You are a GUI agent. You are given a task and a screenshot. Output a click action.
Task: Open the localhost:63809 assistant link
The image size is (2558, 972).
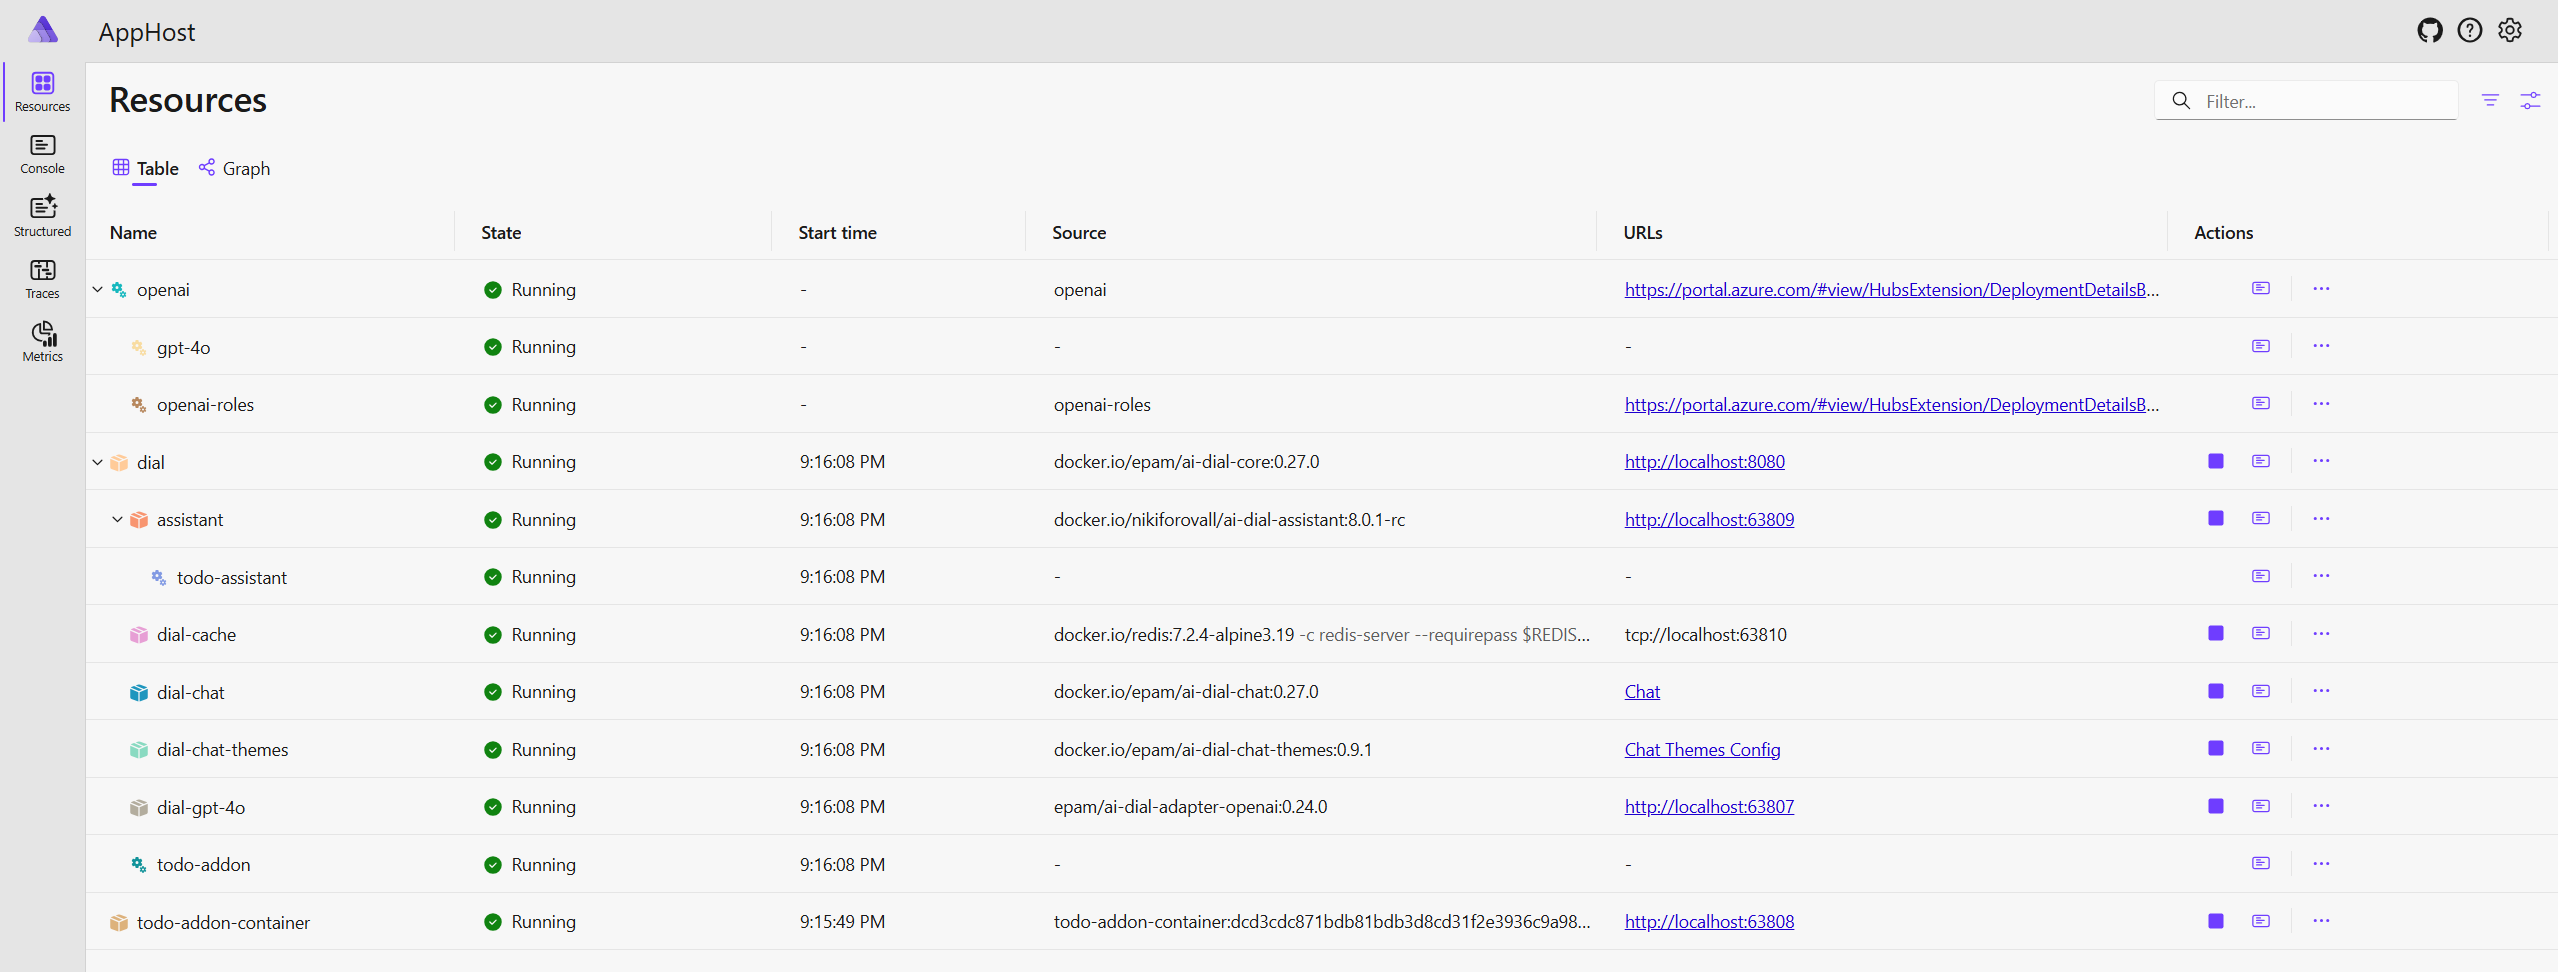[1709, 519]
